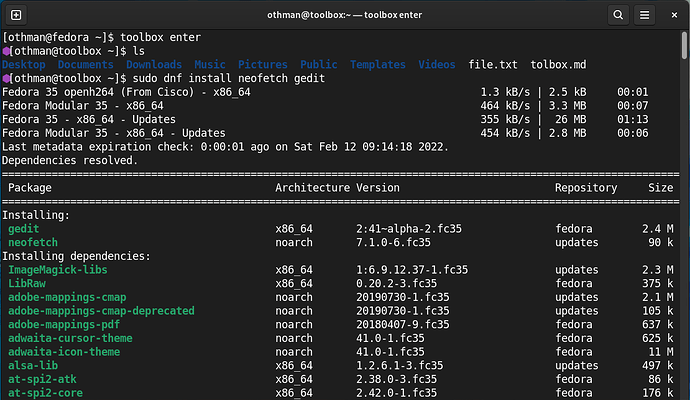
Task: Click the Public directory name
Action: [318, 64]
